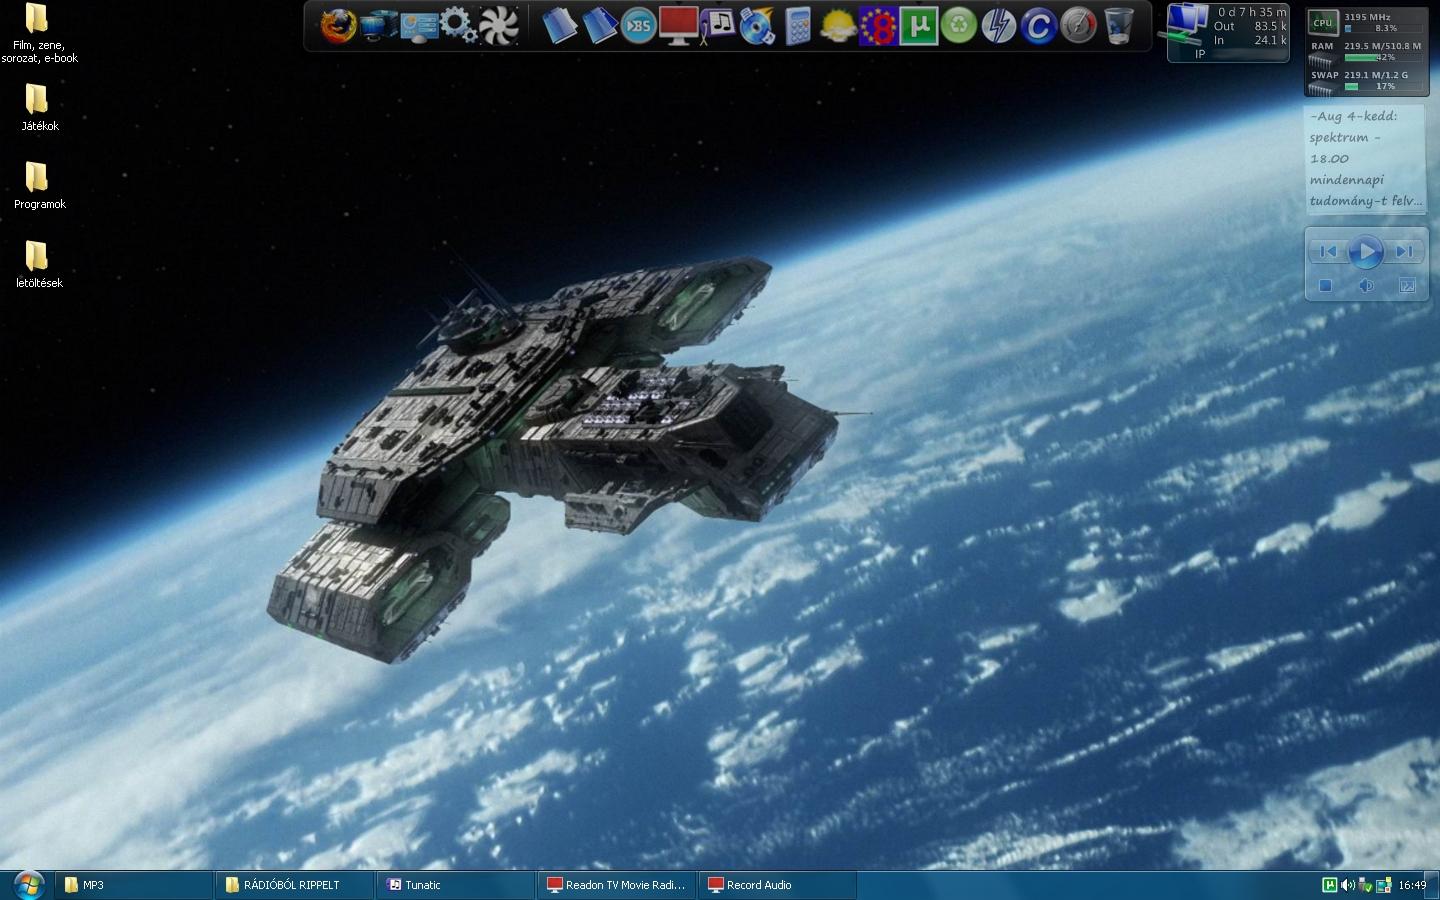This screenshot has height=900, width=1440.
Task: Click the red 8 EU stars dock icon
Action: pyautogui.click(x=878, y=25)
